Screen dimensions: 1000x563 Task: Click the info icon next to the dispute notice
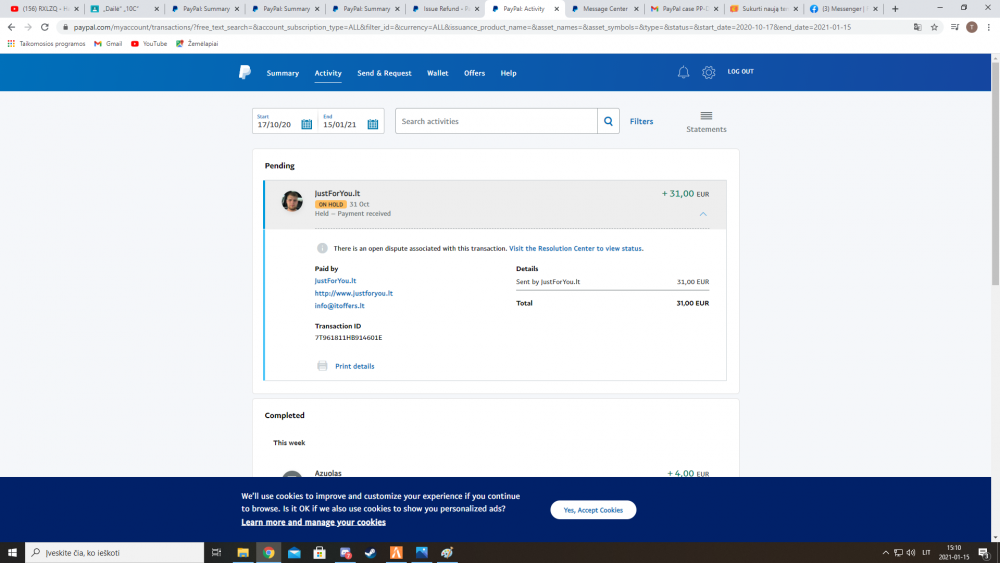tap(322, 248)
